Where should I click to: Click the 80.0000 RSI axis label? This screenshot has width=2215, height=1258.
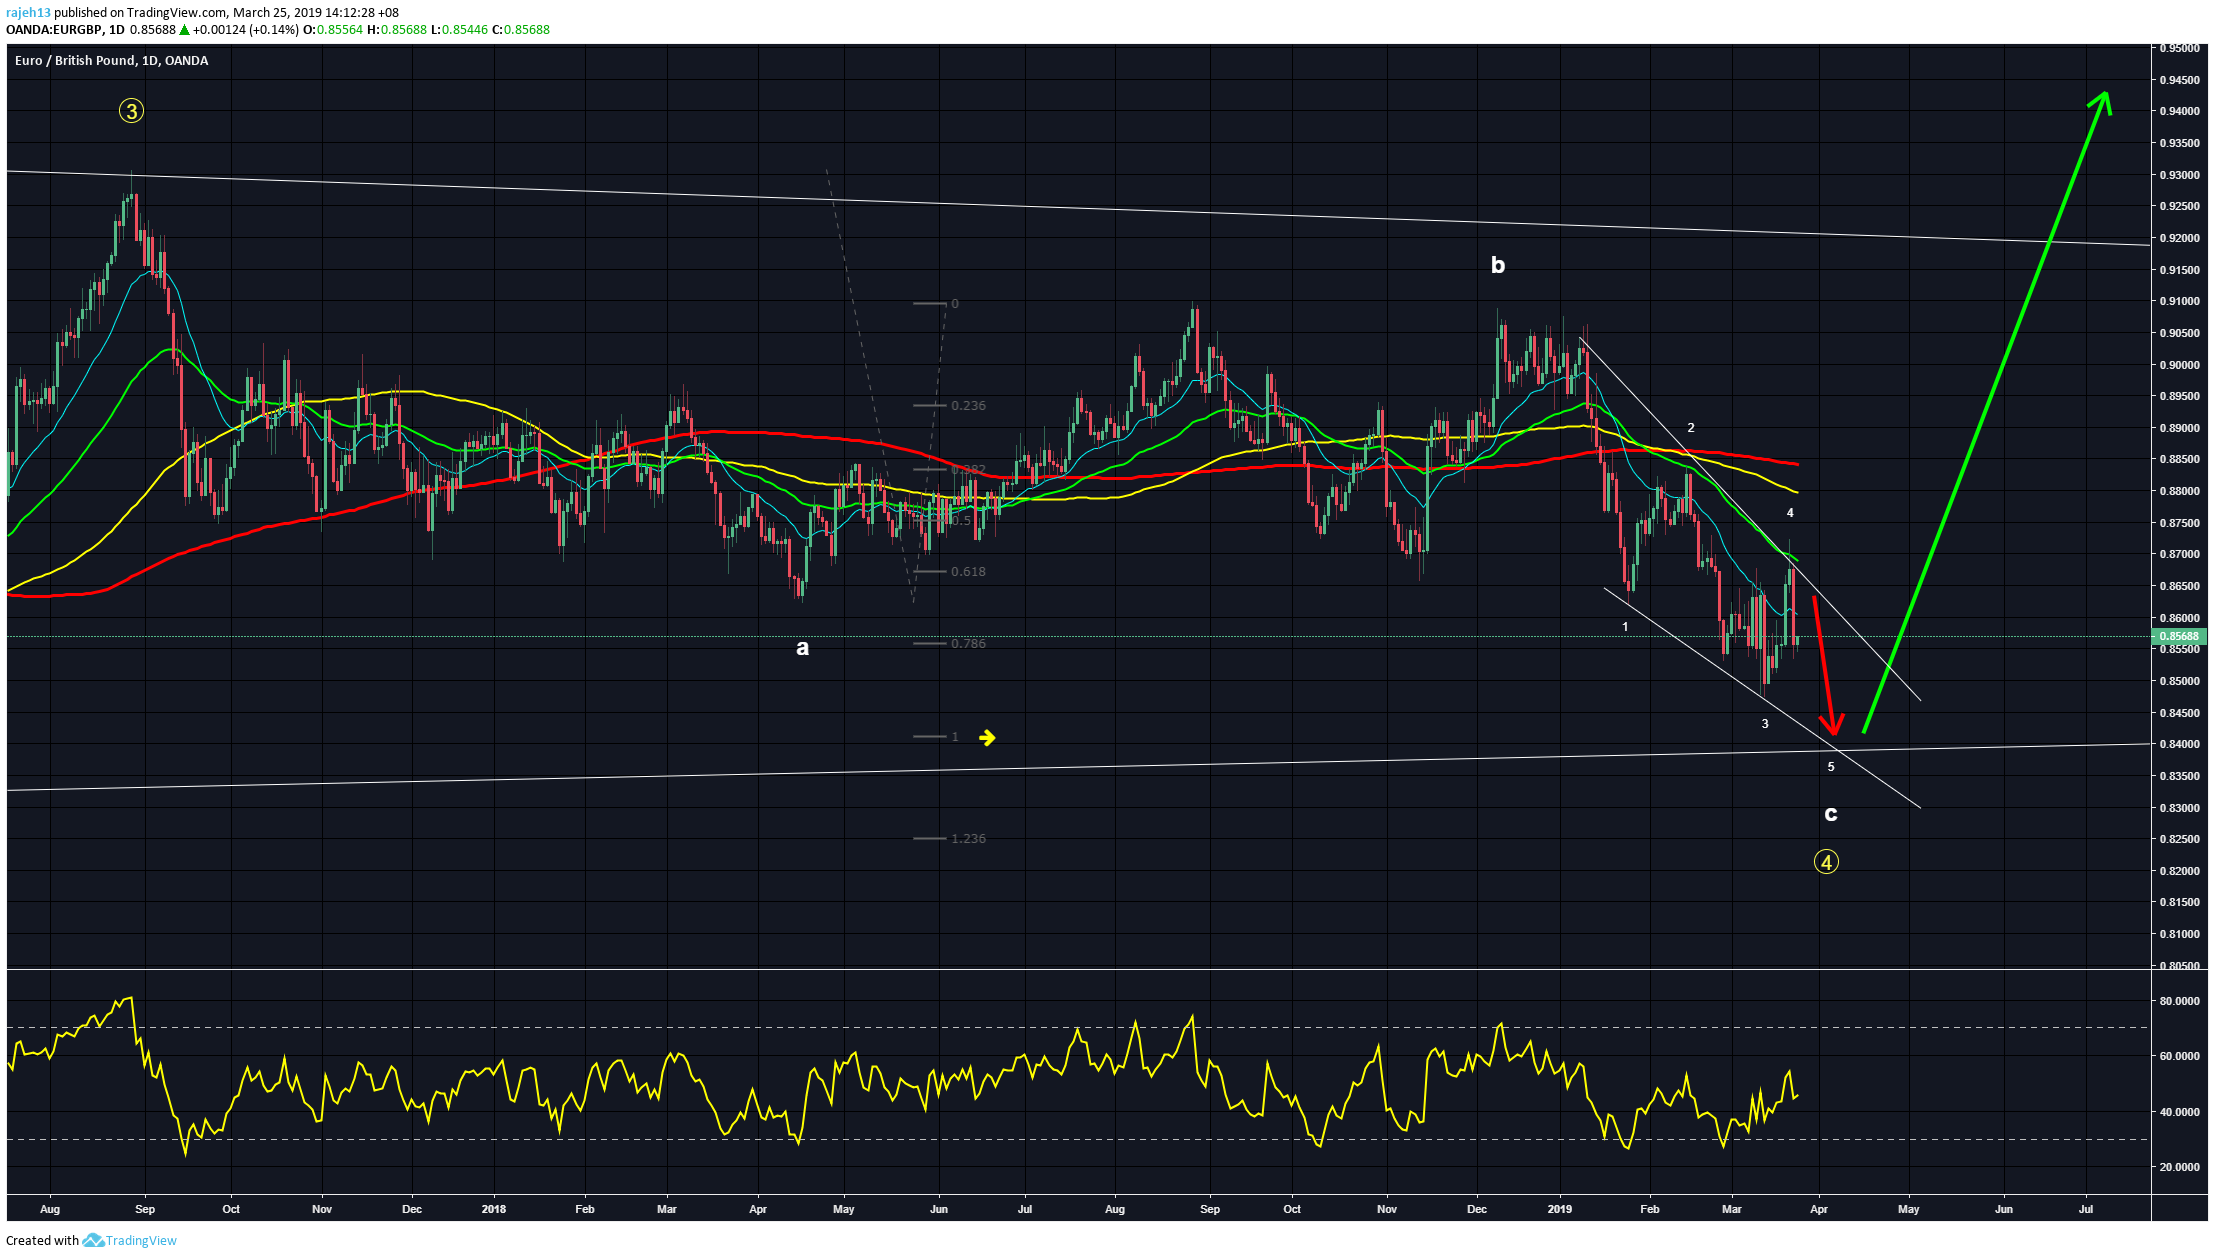[2180, 1001]
